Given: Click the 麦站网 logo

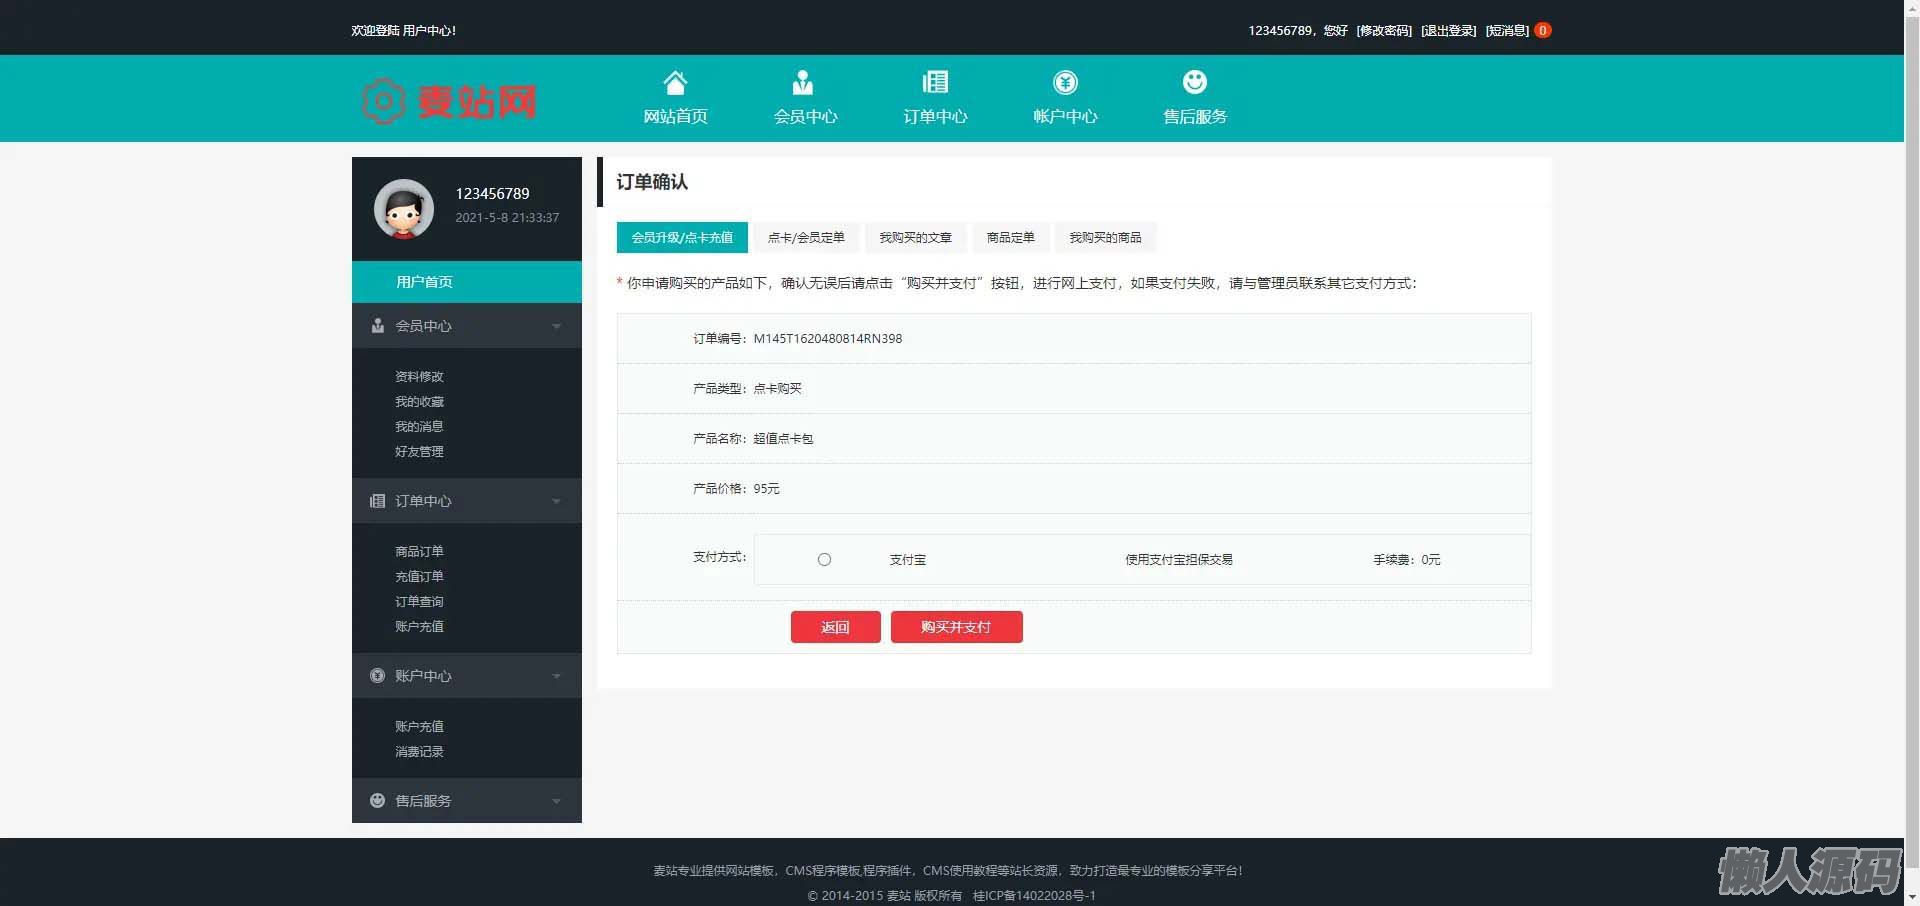Looking at the screenshot, I should click(450, 101).
